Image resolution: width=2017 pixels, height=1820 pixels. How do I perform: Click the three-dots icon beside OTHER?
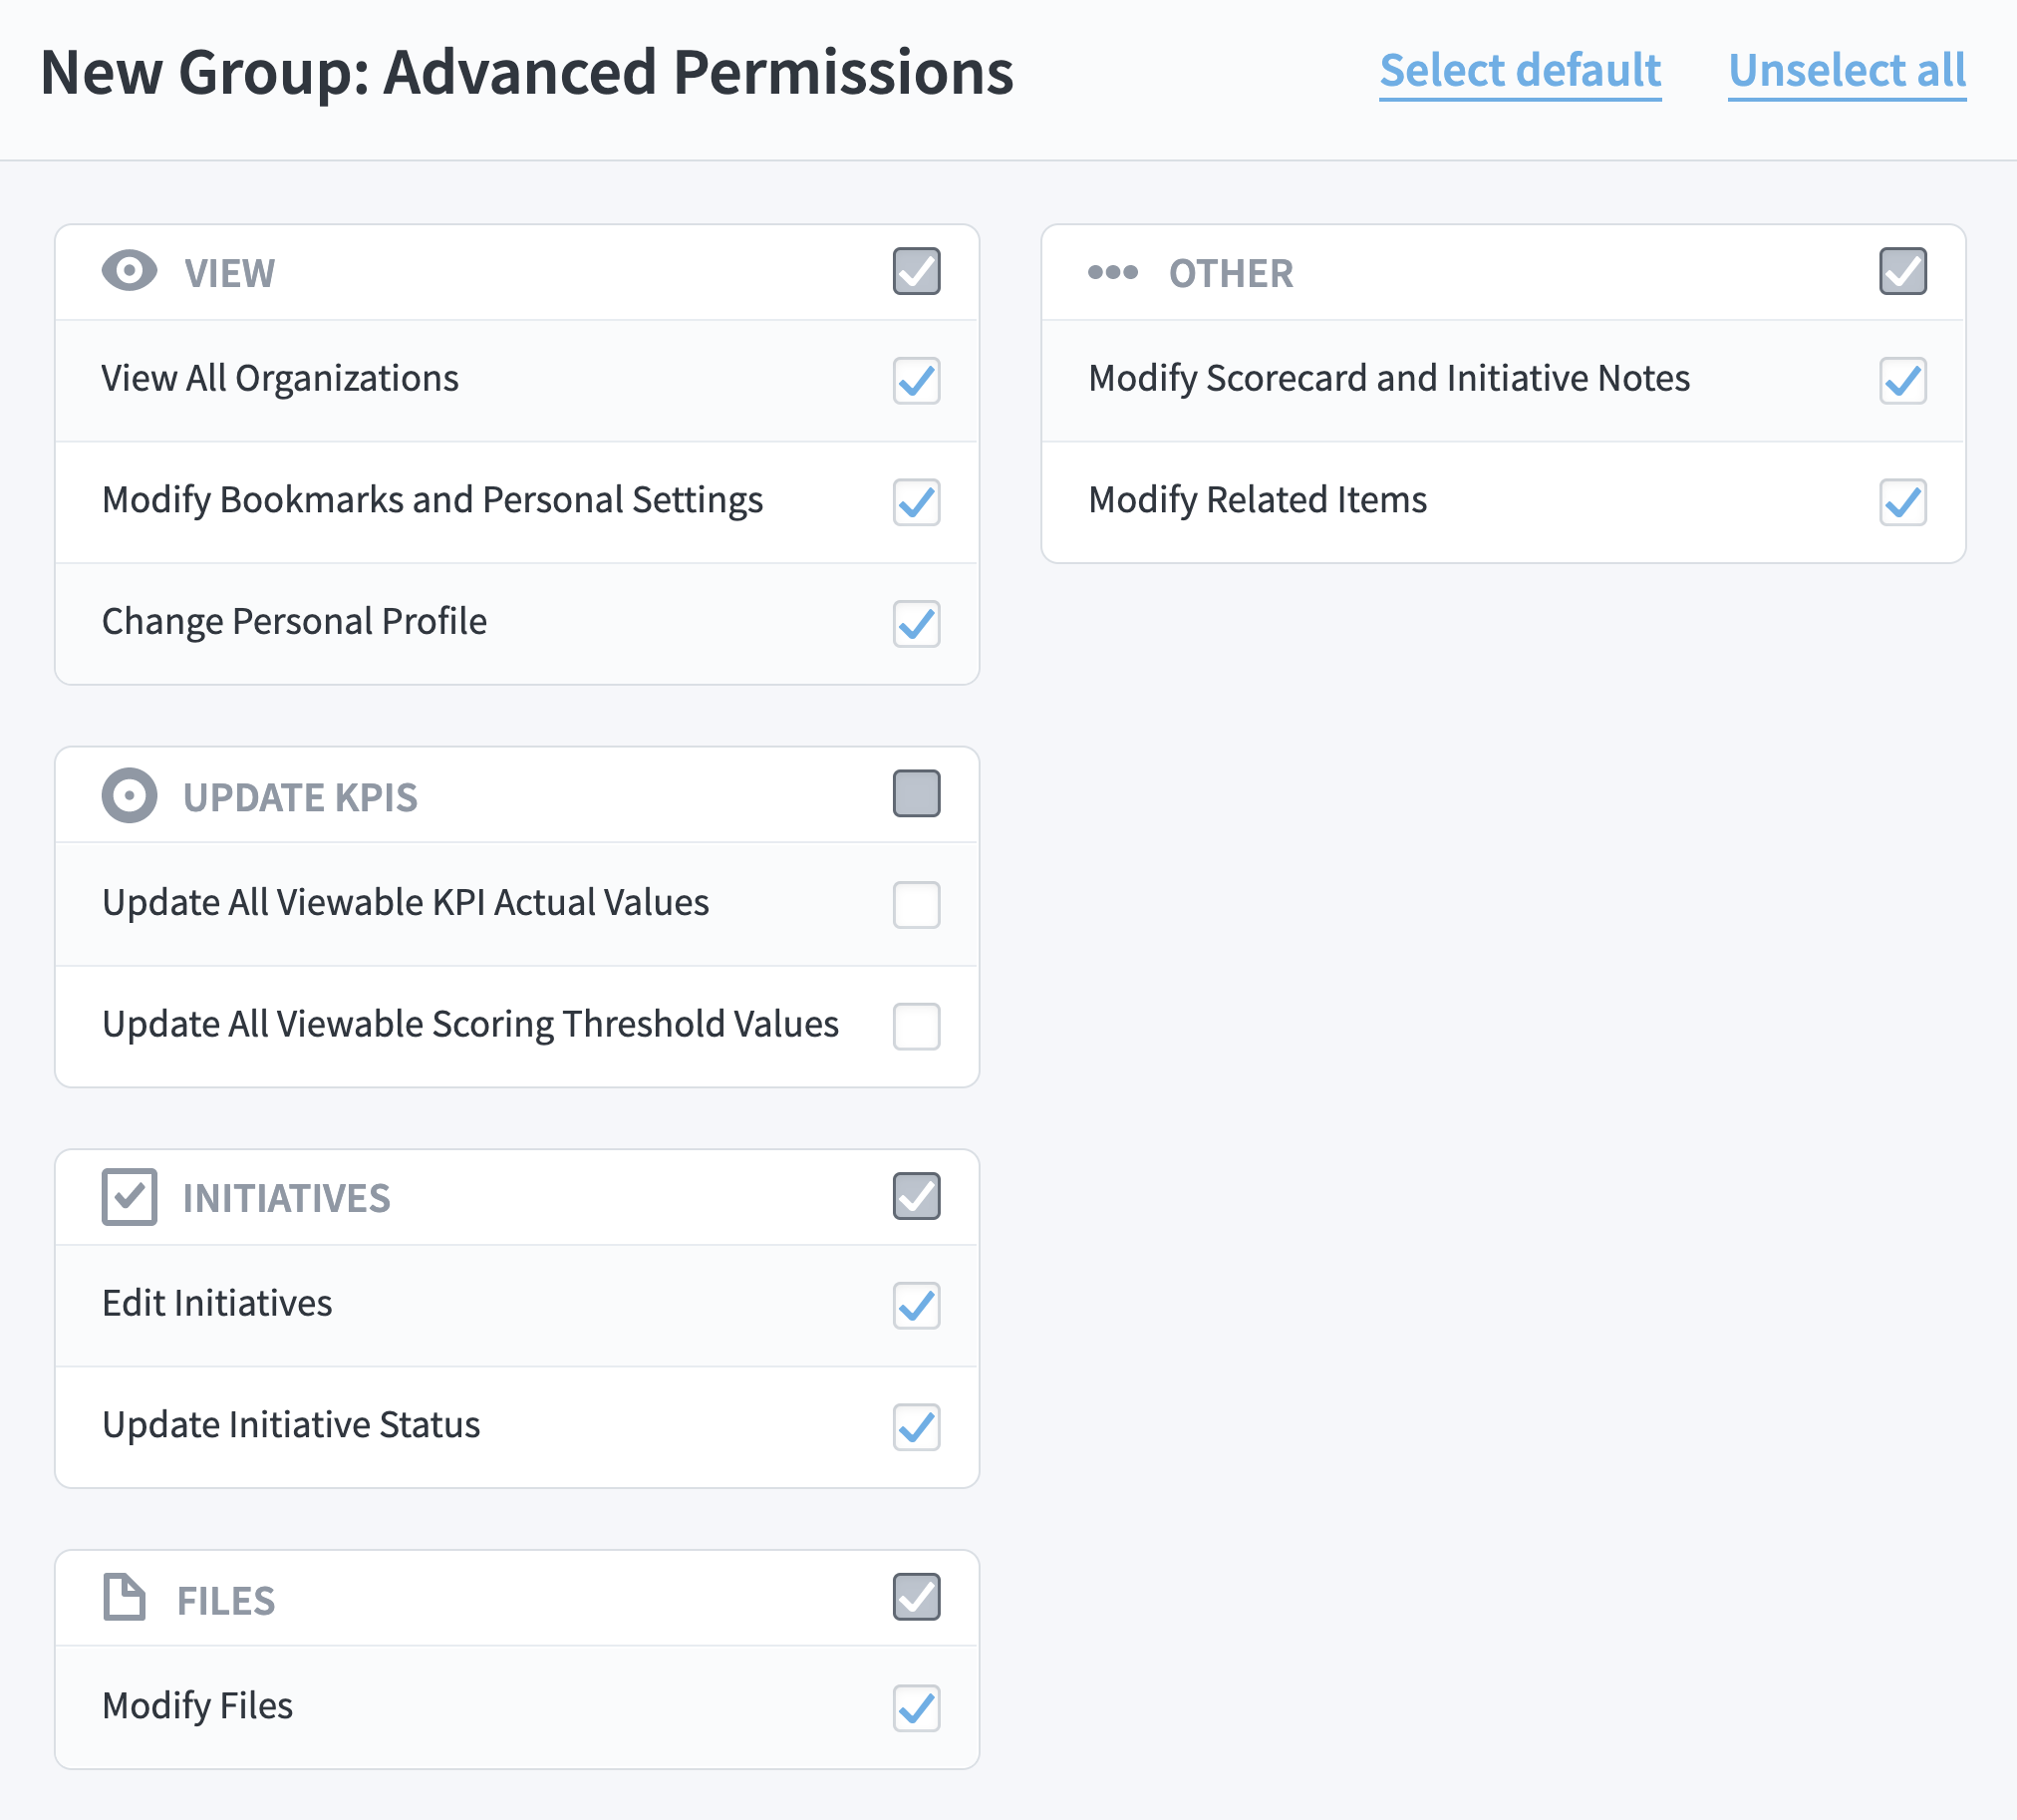1113,272
